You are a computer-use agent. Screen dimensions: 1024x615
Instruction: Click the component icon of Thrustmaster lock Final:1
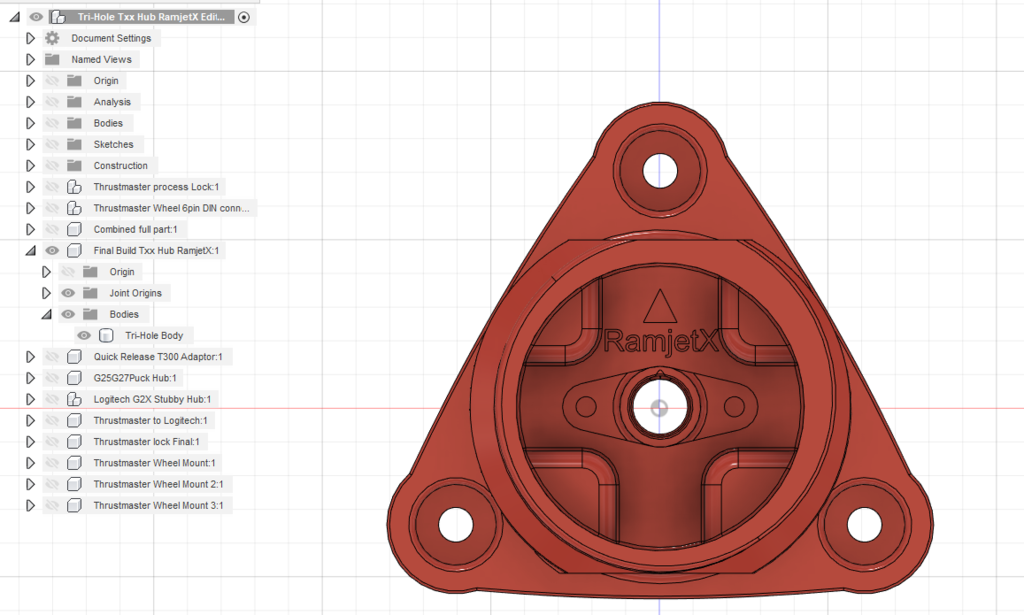tap(74, 441)
